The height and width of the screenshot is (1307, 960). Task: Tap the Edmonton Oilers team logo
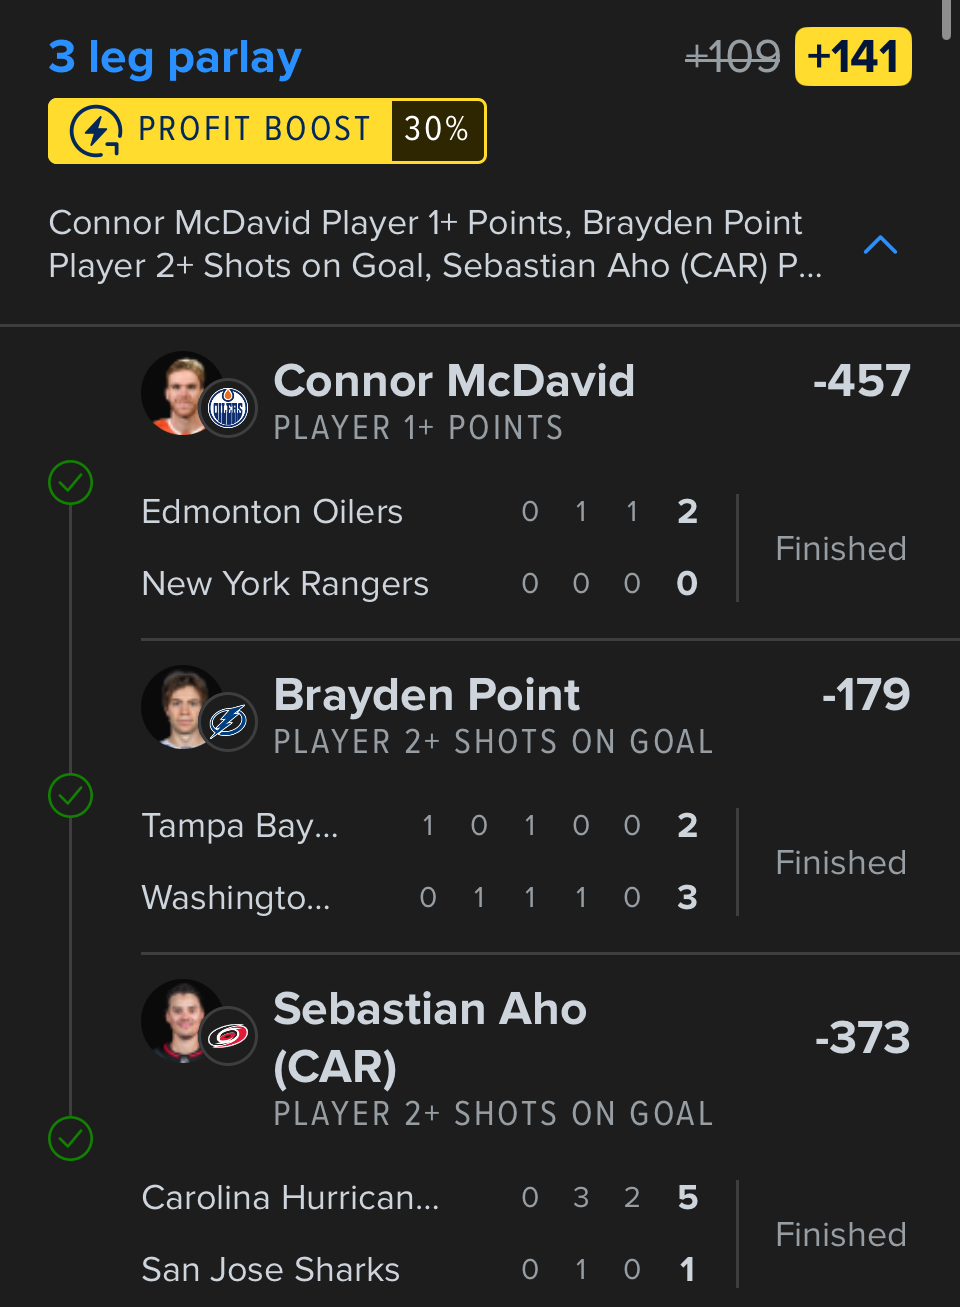point(229,408)
